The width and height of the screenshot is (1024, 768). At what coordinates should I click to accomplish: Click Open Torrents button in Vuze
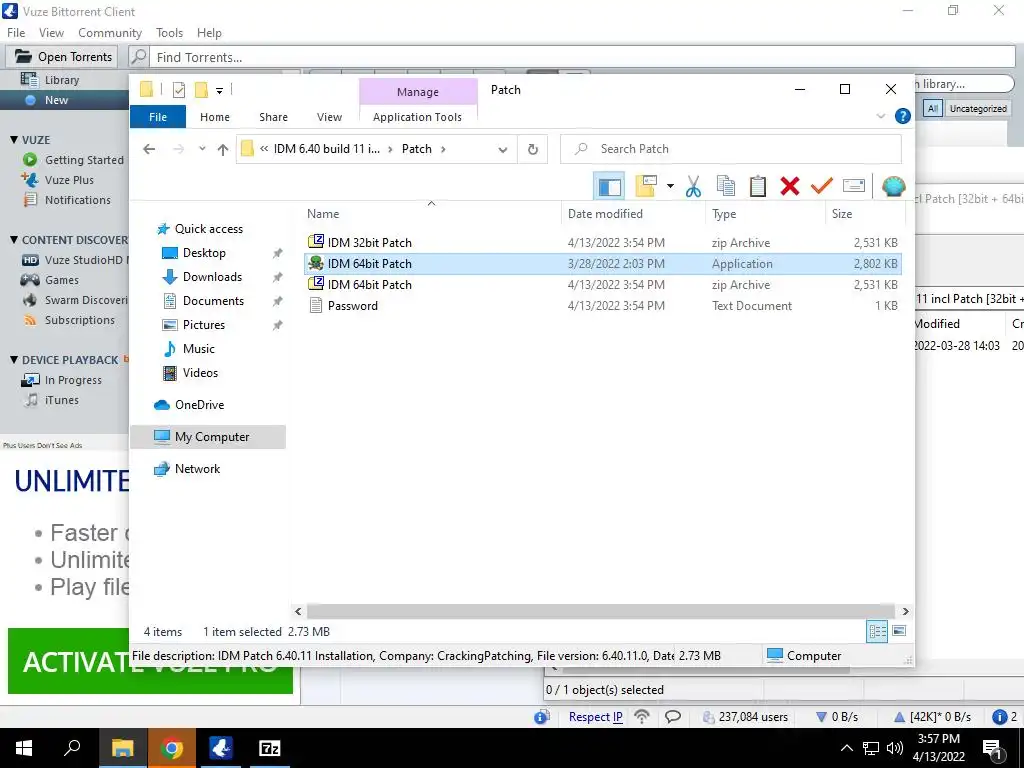[x=63, y=57]
